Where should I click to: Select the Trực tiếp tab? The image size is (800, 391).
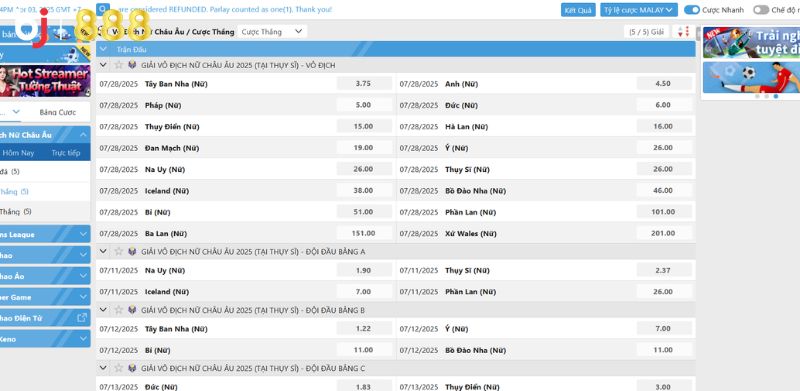66,153
